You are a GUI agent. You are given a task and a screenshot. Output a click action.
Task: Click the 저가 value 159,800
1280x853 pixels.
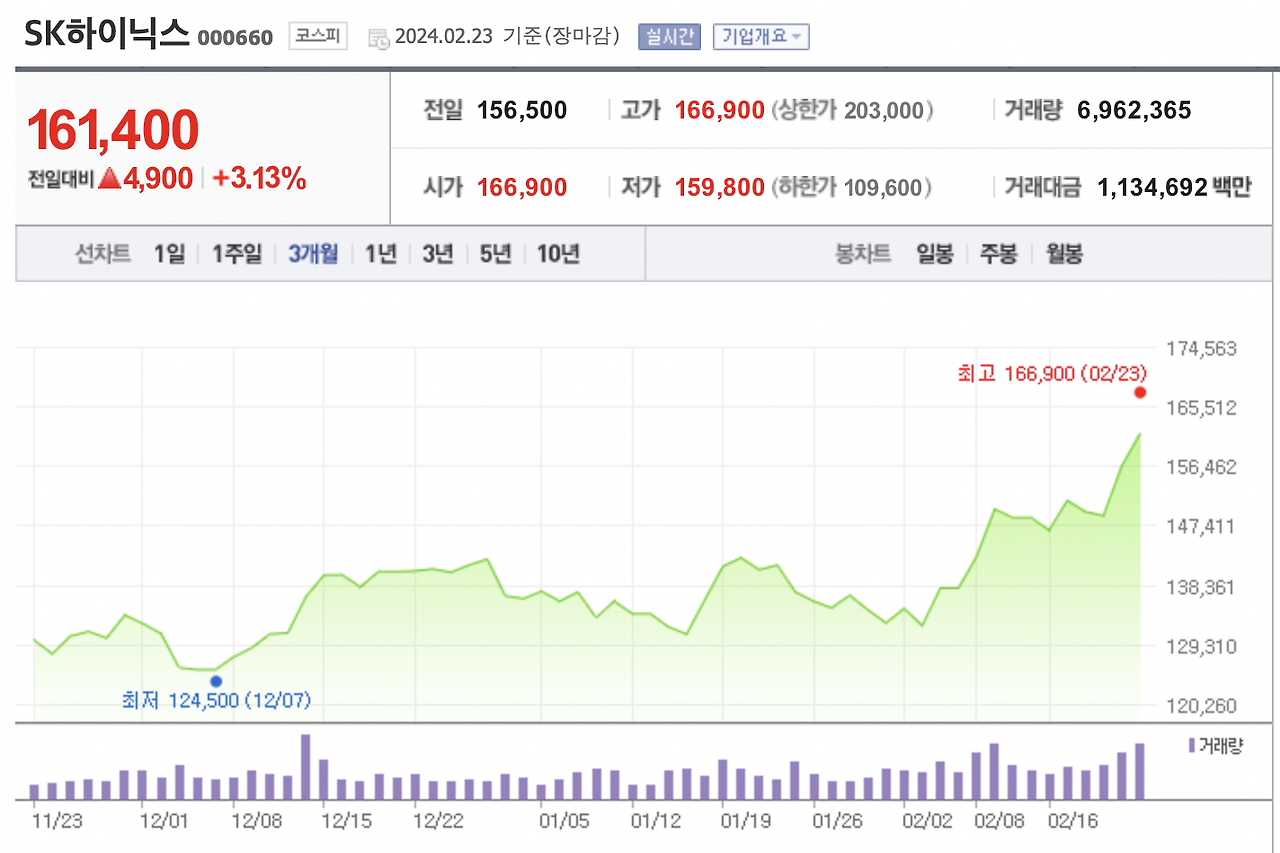click(x=720, y=187)
